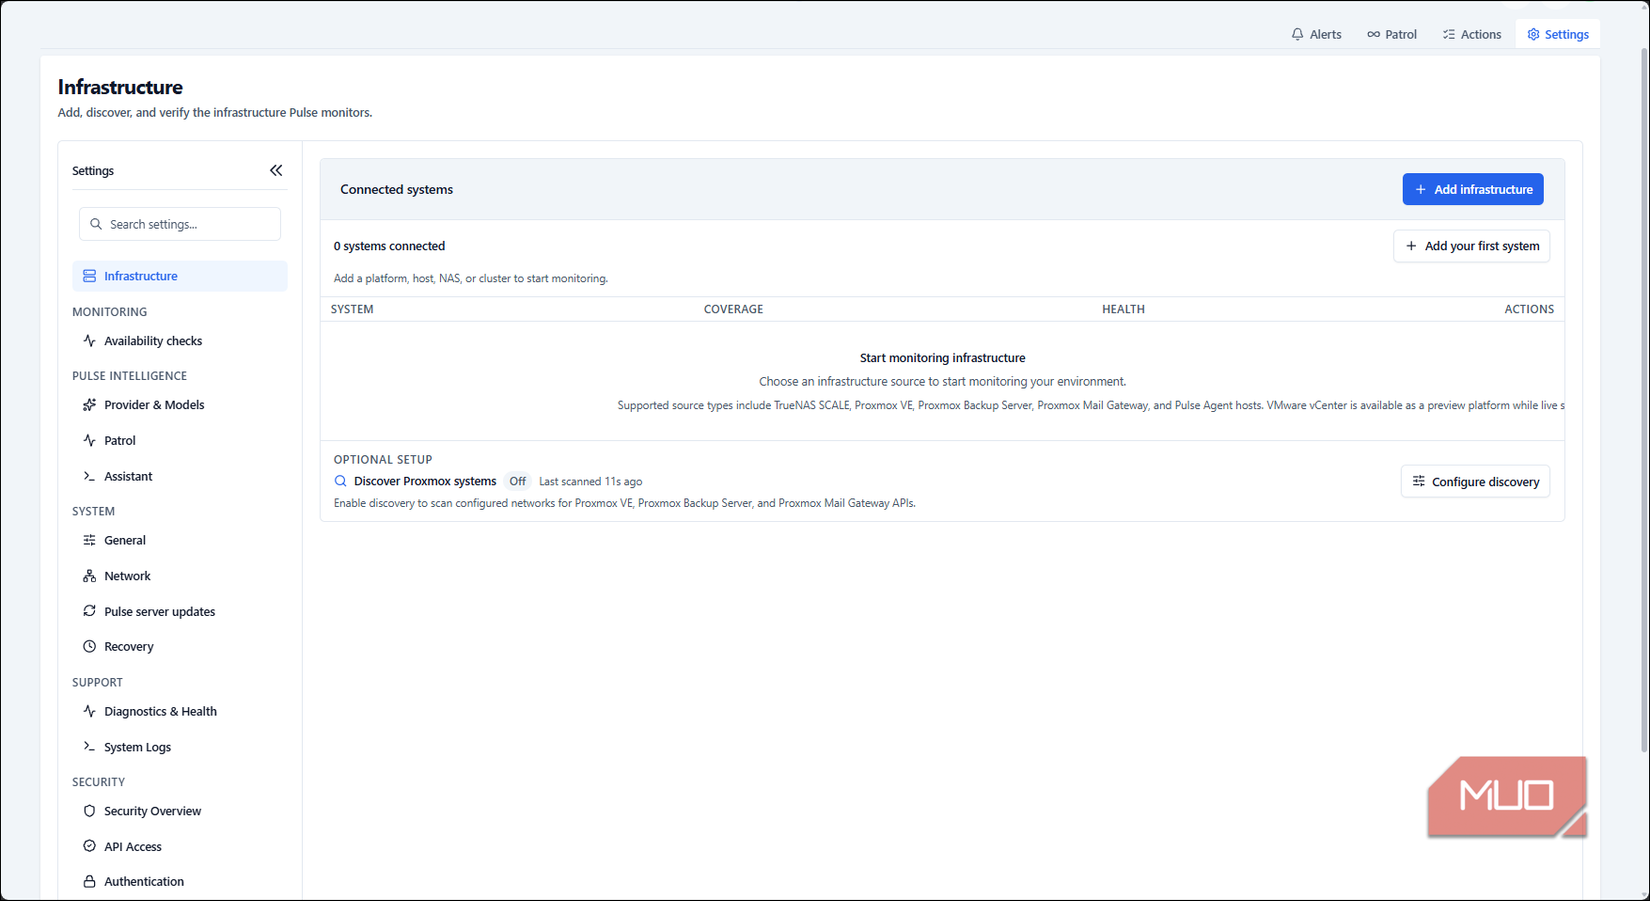Open the Configure discovery button

pos(1476,481)
